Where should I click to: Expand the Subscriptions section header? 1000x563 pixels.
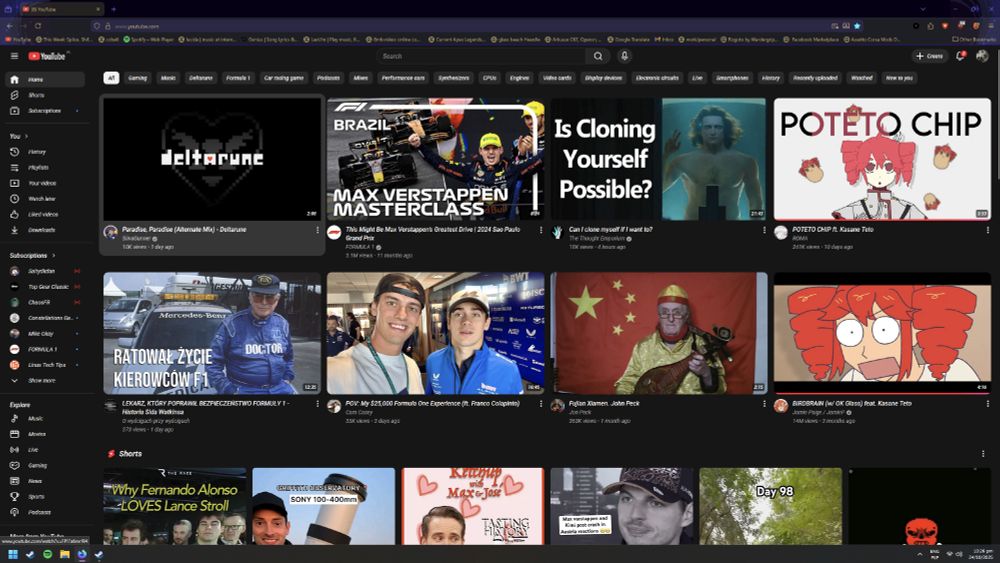coord(32,256)
